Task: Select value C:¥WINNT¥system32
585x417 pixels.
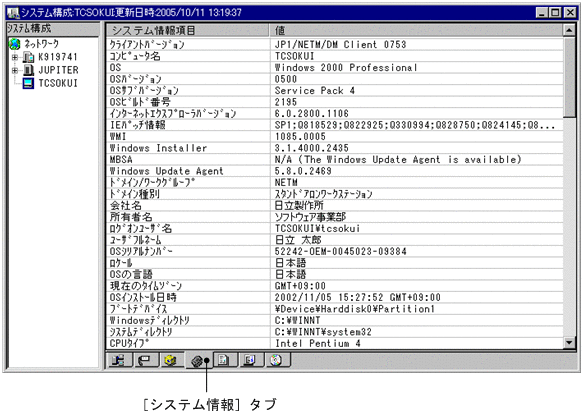Action: click(323, 332)
